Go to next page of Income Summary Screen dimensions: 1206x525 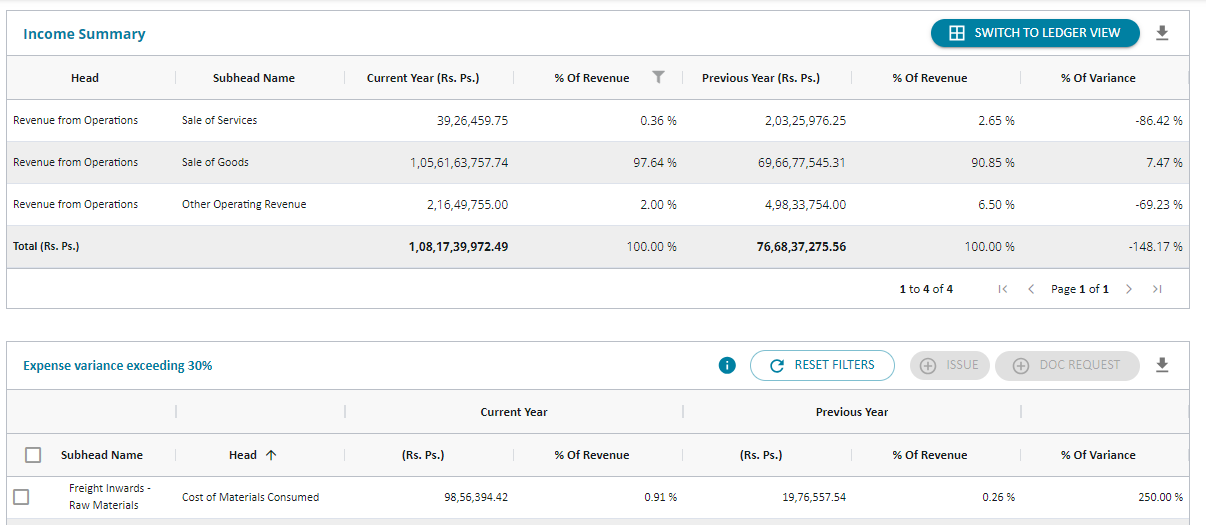1129,289
